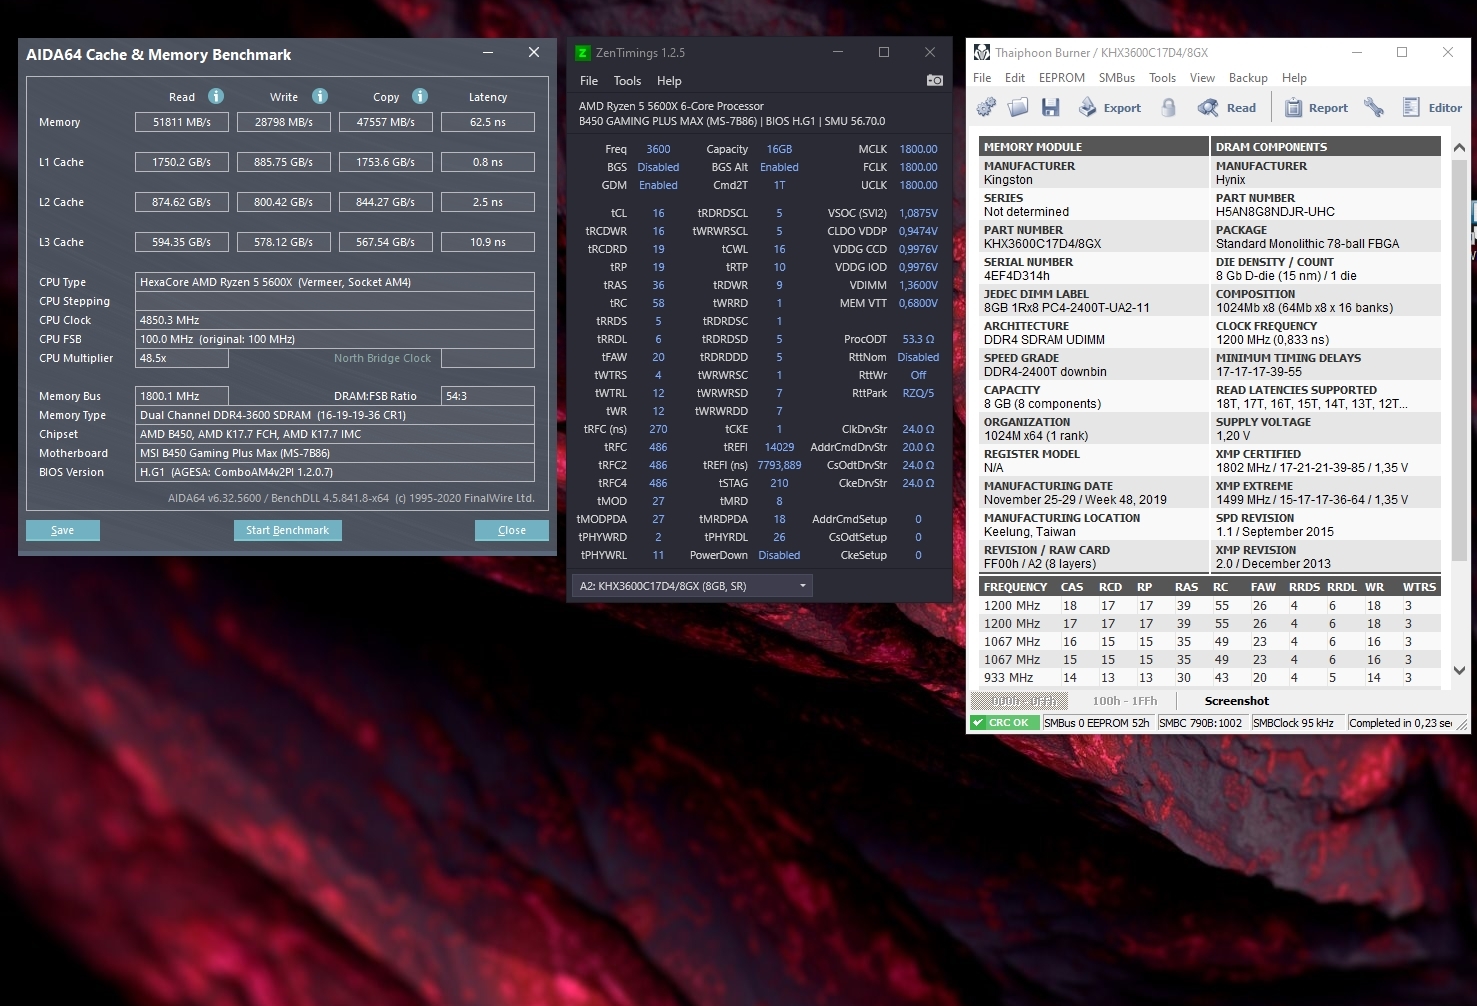This screenshot has width=1477, height=1006.
Task: Click the tRFC 486 value in ZenTimings
Action: [658, 447]
